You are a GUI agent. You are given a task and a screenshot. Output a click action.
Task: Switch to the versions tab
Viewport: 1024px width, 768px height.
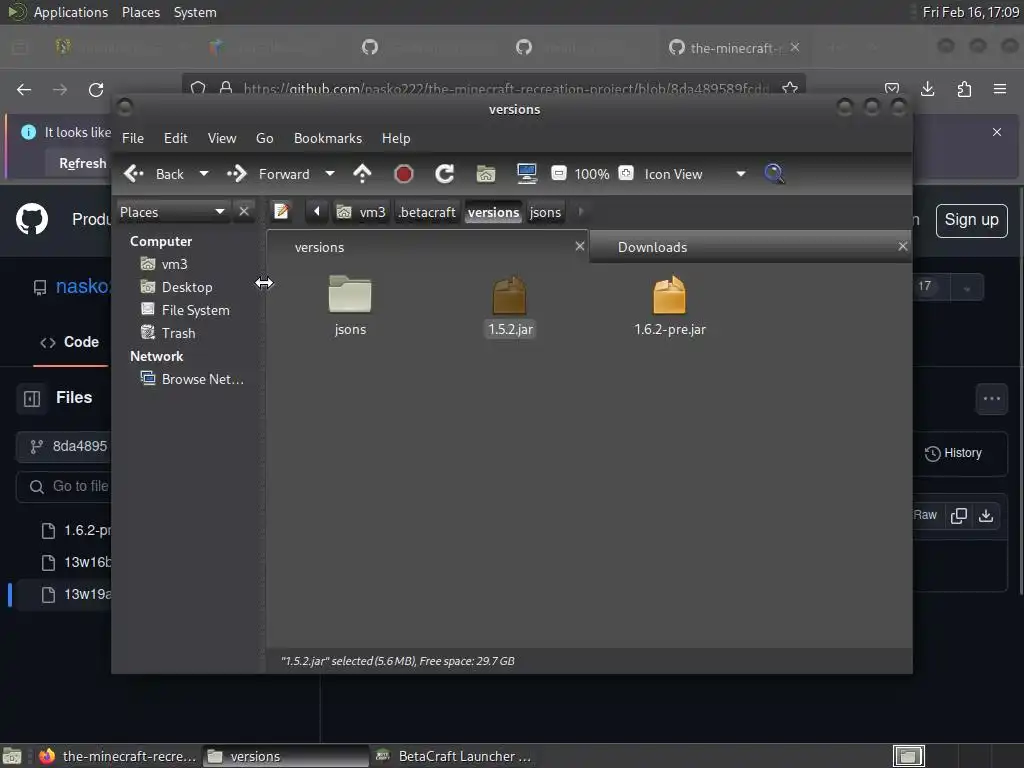click(x=319, y=247)
